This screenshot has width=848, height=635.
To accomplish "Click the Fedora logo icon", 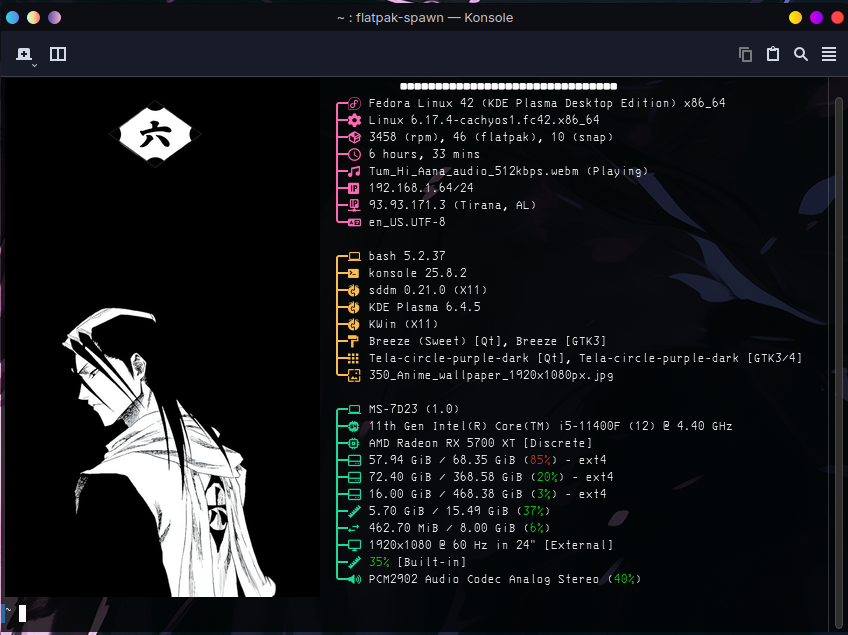I will [x=354, y=103].
